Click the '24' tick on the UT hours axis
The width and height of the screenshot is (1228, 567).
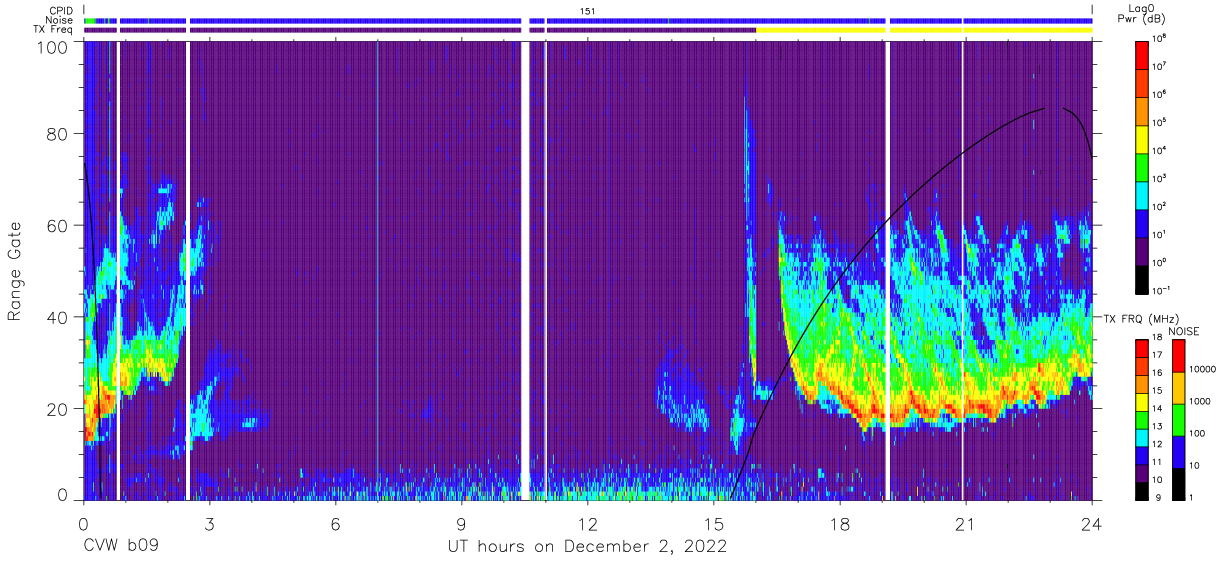click(x=1091, y=523)
